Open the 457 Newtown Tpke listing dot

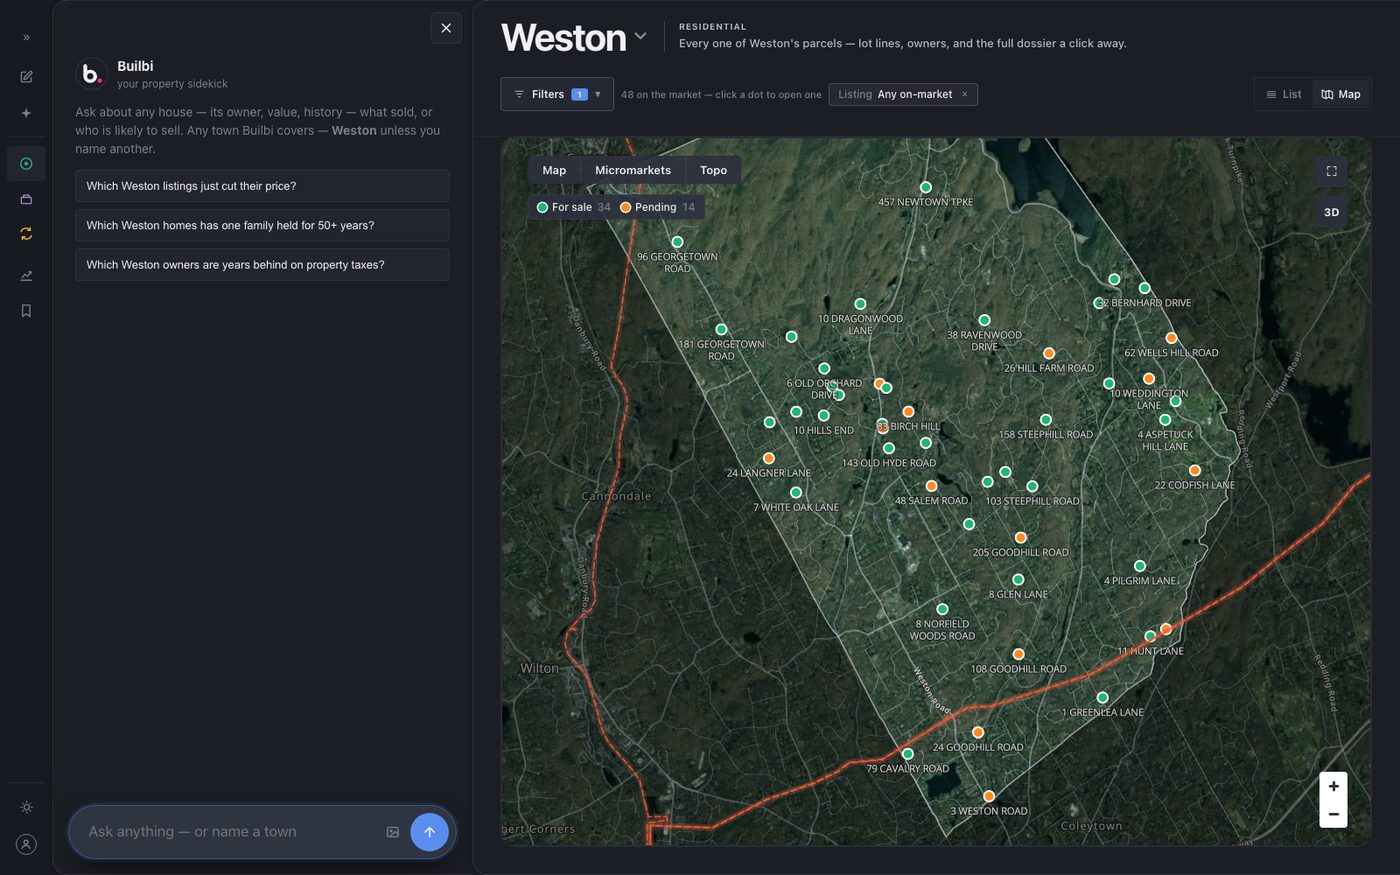coord(926,187)
